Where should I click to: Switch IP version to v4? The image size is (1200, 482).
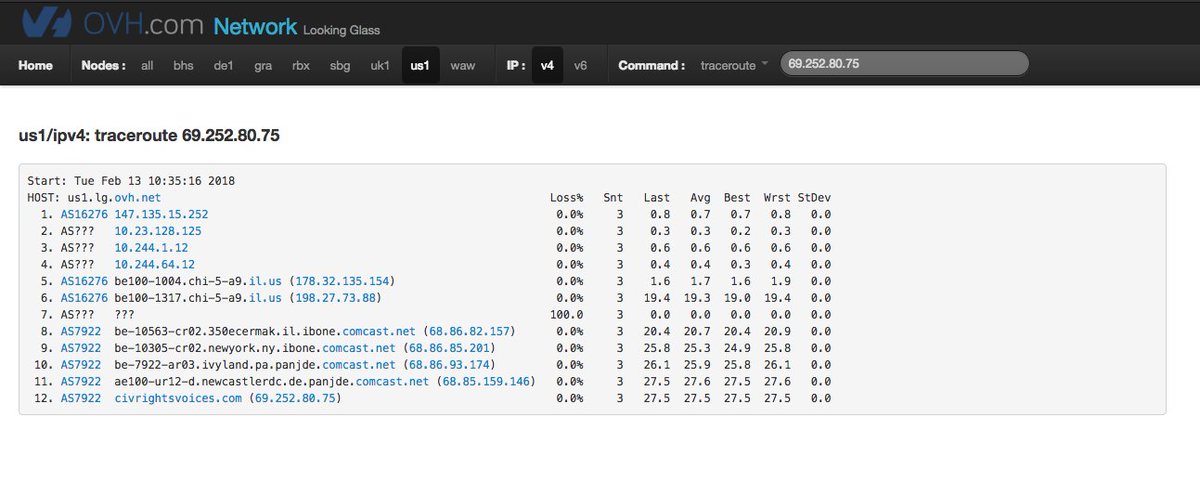point(547,65)
